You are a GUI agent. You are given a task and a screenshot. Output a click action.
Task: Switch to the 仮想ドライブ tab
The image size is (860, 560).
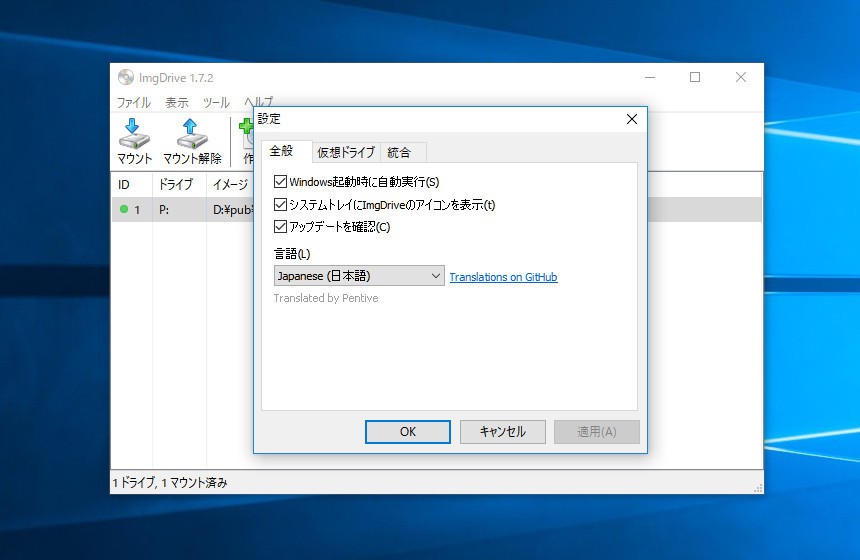[346, 152]
